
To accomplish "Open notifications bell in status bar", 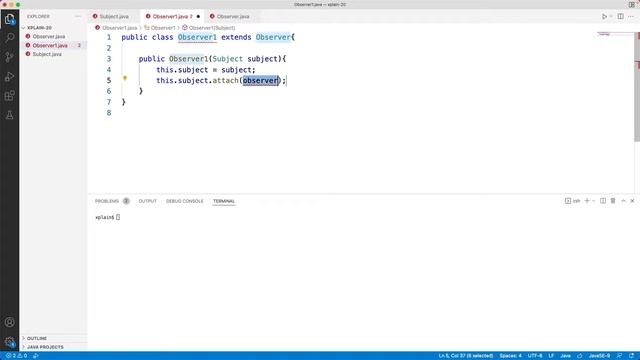I will 632,356.
